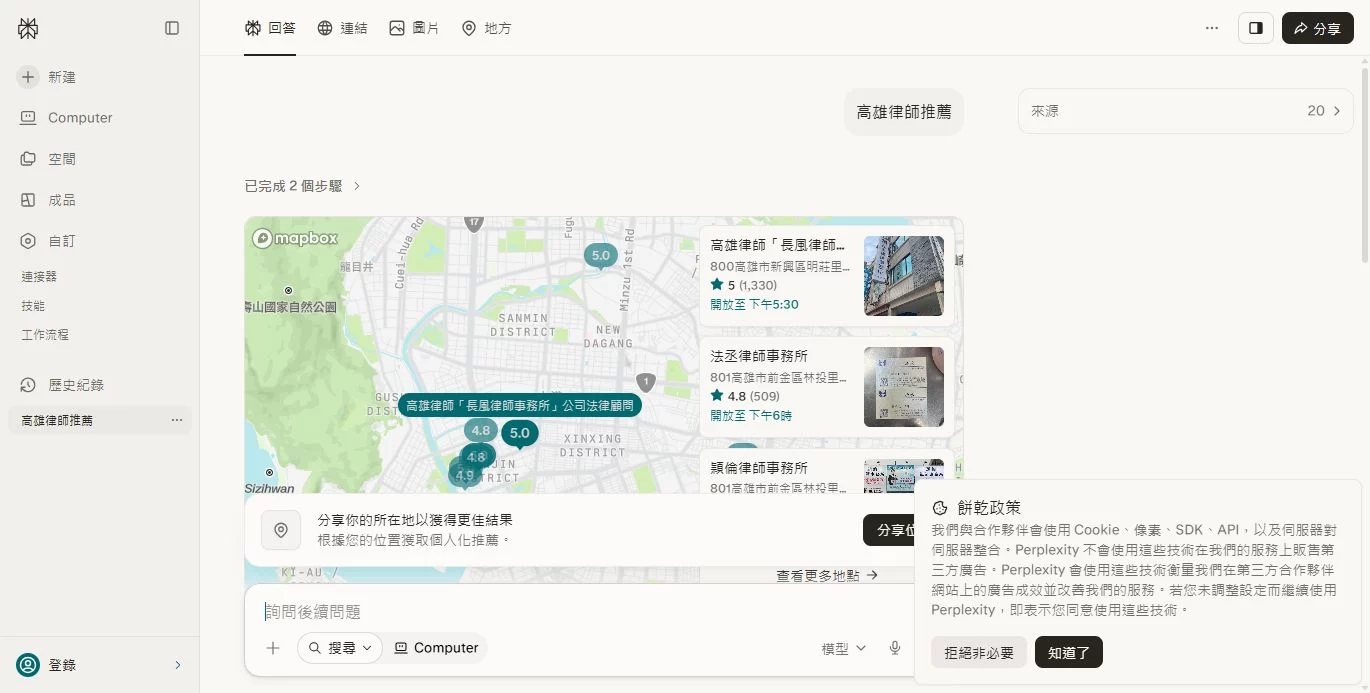Click the 分享 share button
Image resolution: width=1370 pixels, height=693 pixels.
pyautogui.click(x=1318, y=28)
